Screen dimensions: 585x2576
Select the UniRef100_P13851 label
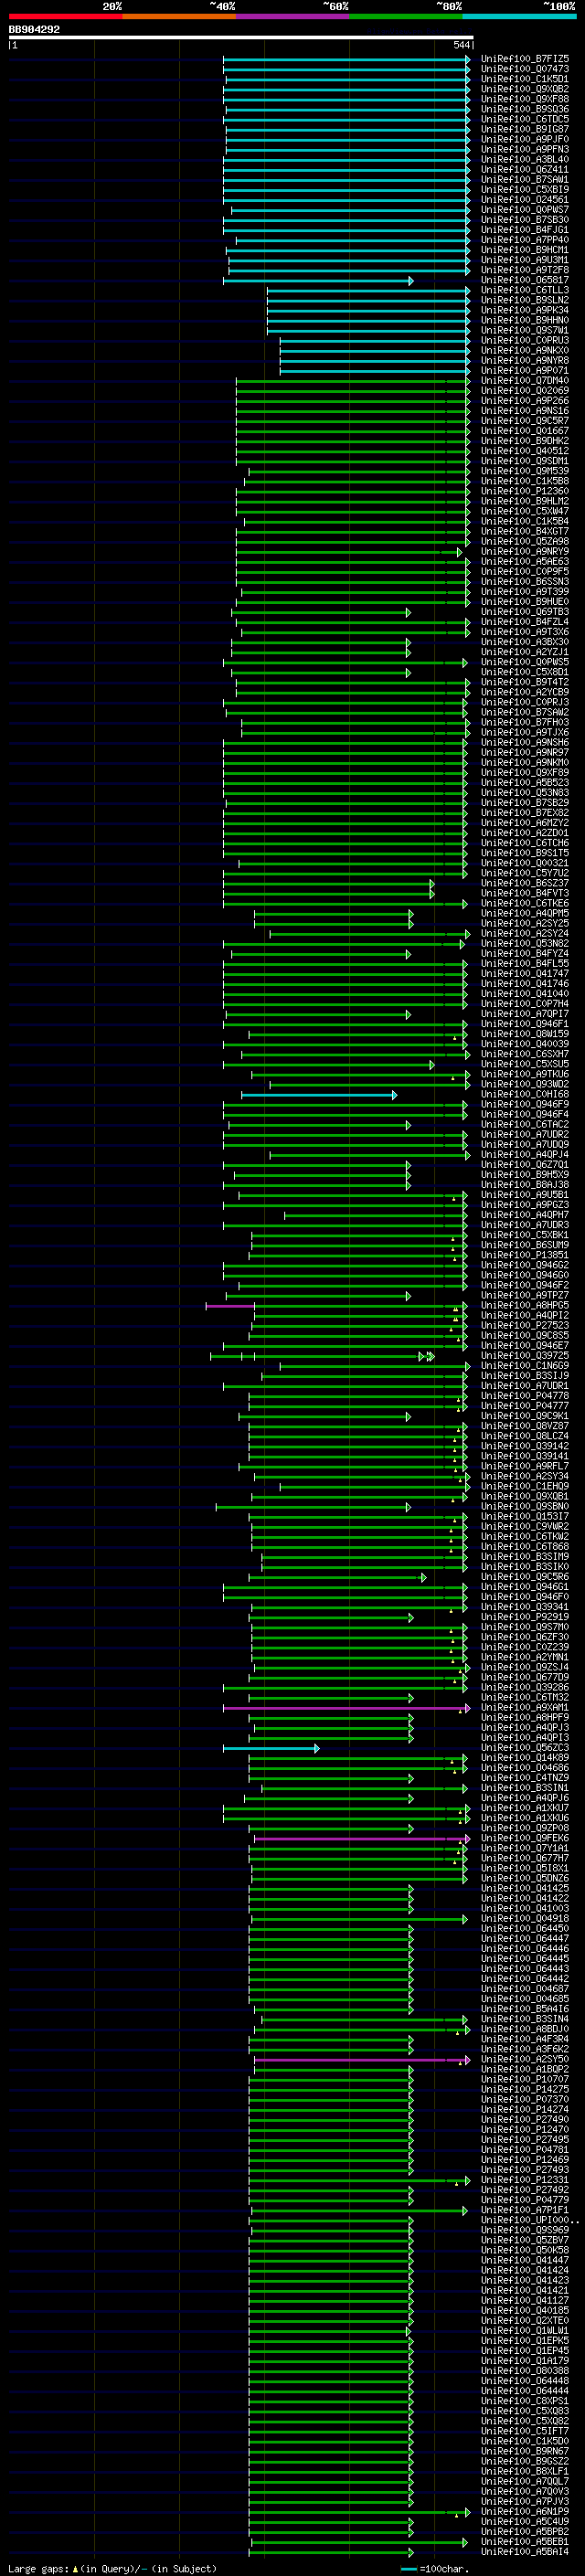524,1255
